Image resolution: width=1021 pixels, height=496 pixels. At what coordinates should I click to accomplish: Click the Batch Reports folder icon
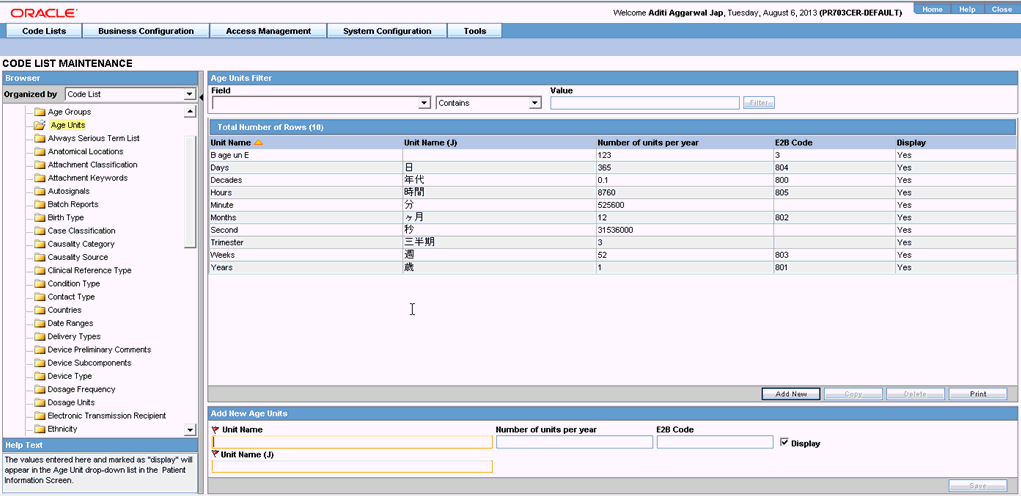(39, 204)
